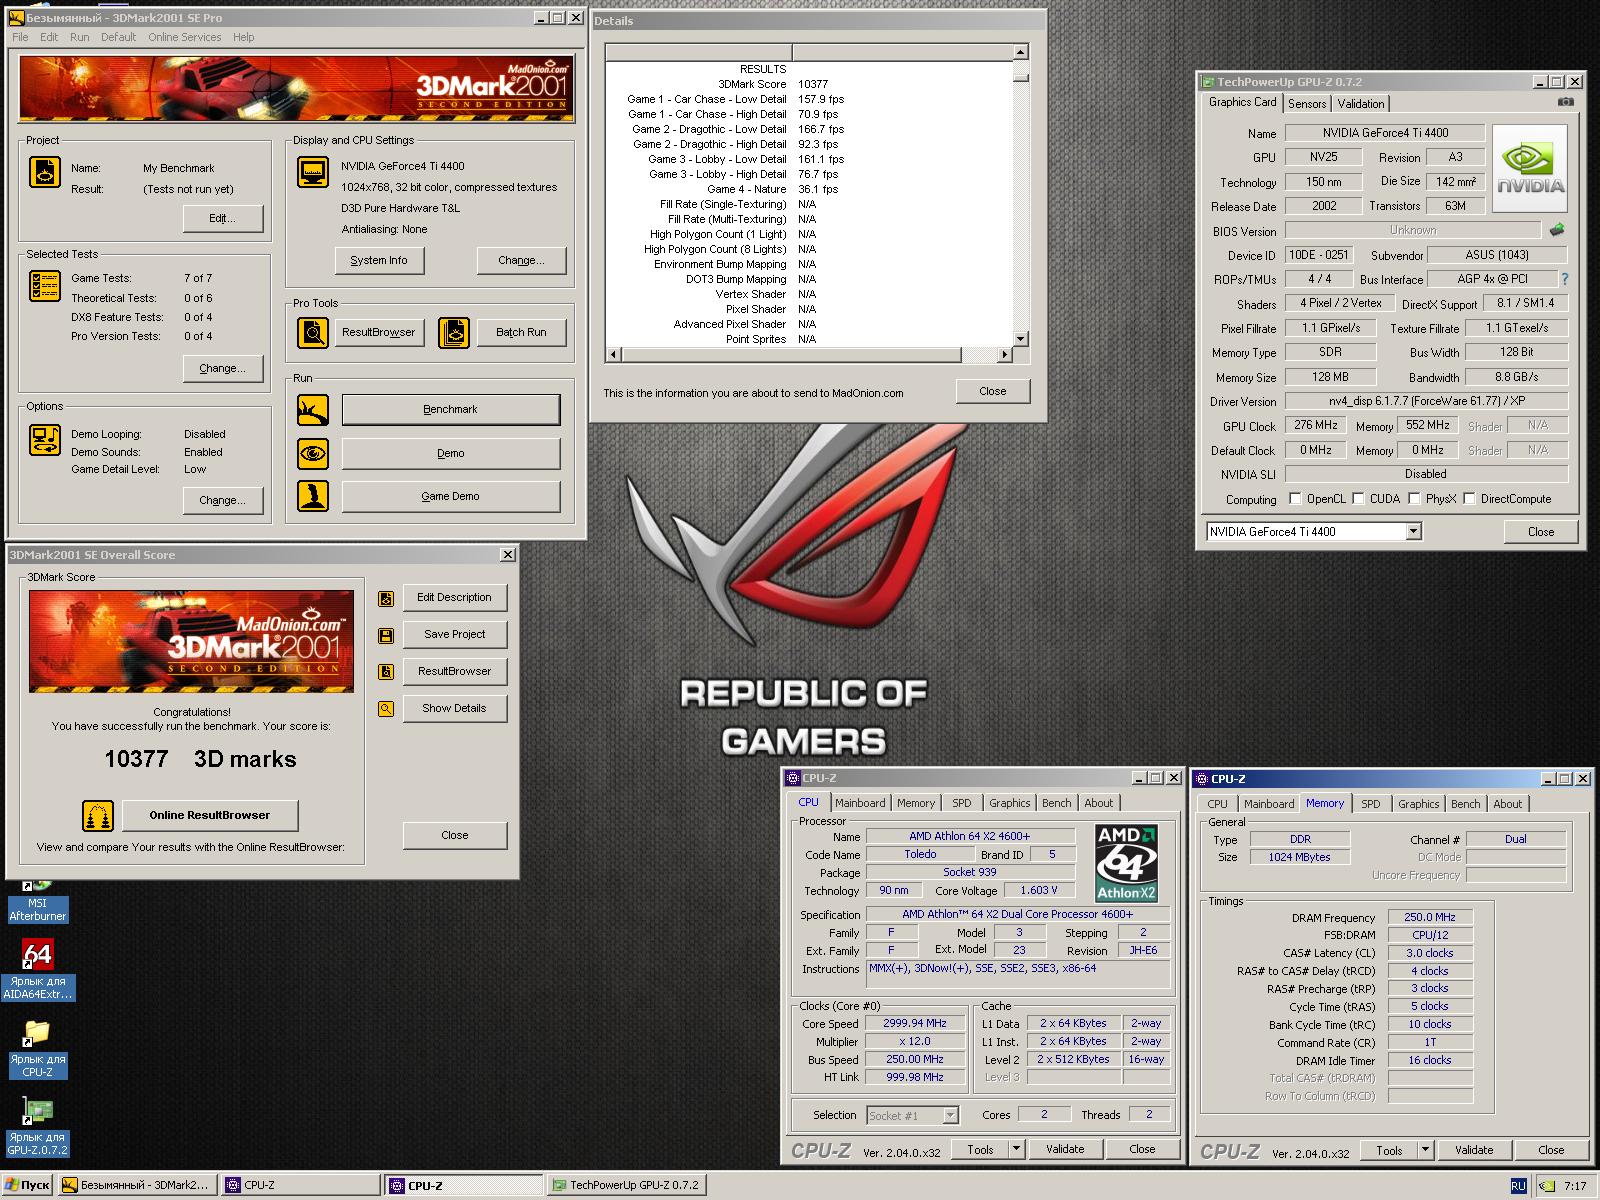Expand the Tools arrow in CPU-Z Memory window
The image size is (1600, 1200).
(1426, 1150)
